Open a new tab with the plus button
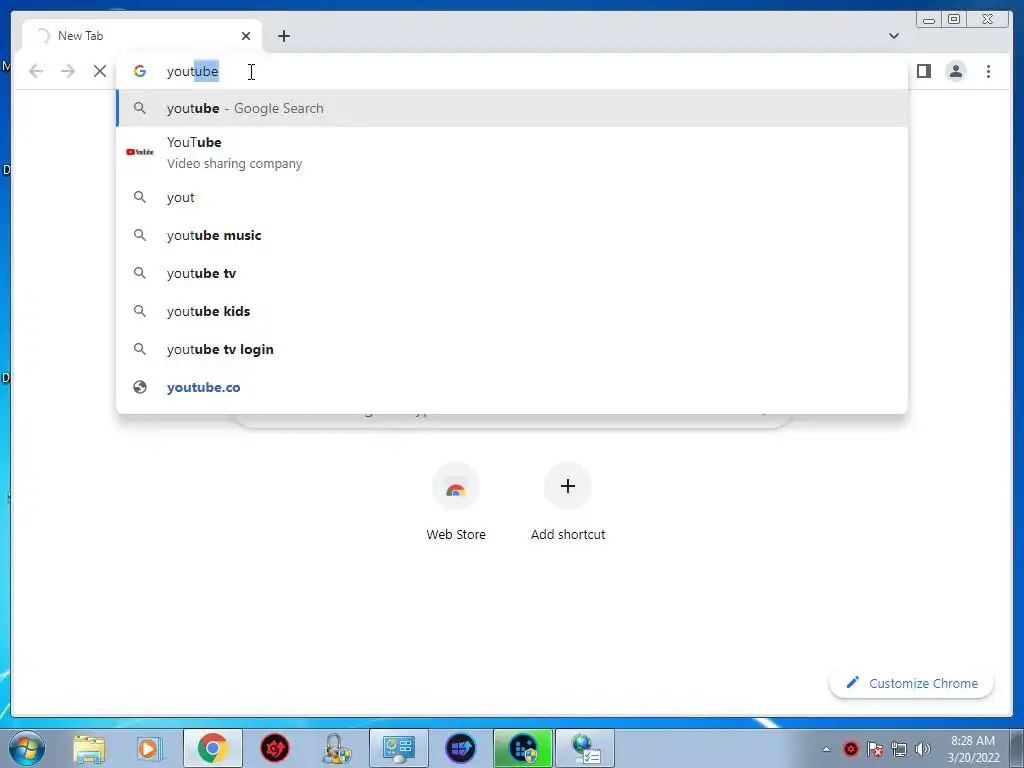Image resolution: width=1024 pixels, height=768 pixels. pos(283,36)
